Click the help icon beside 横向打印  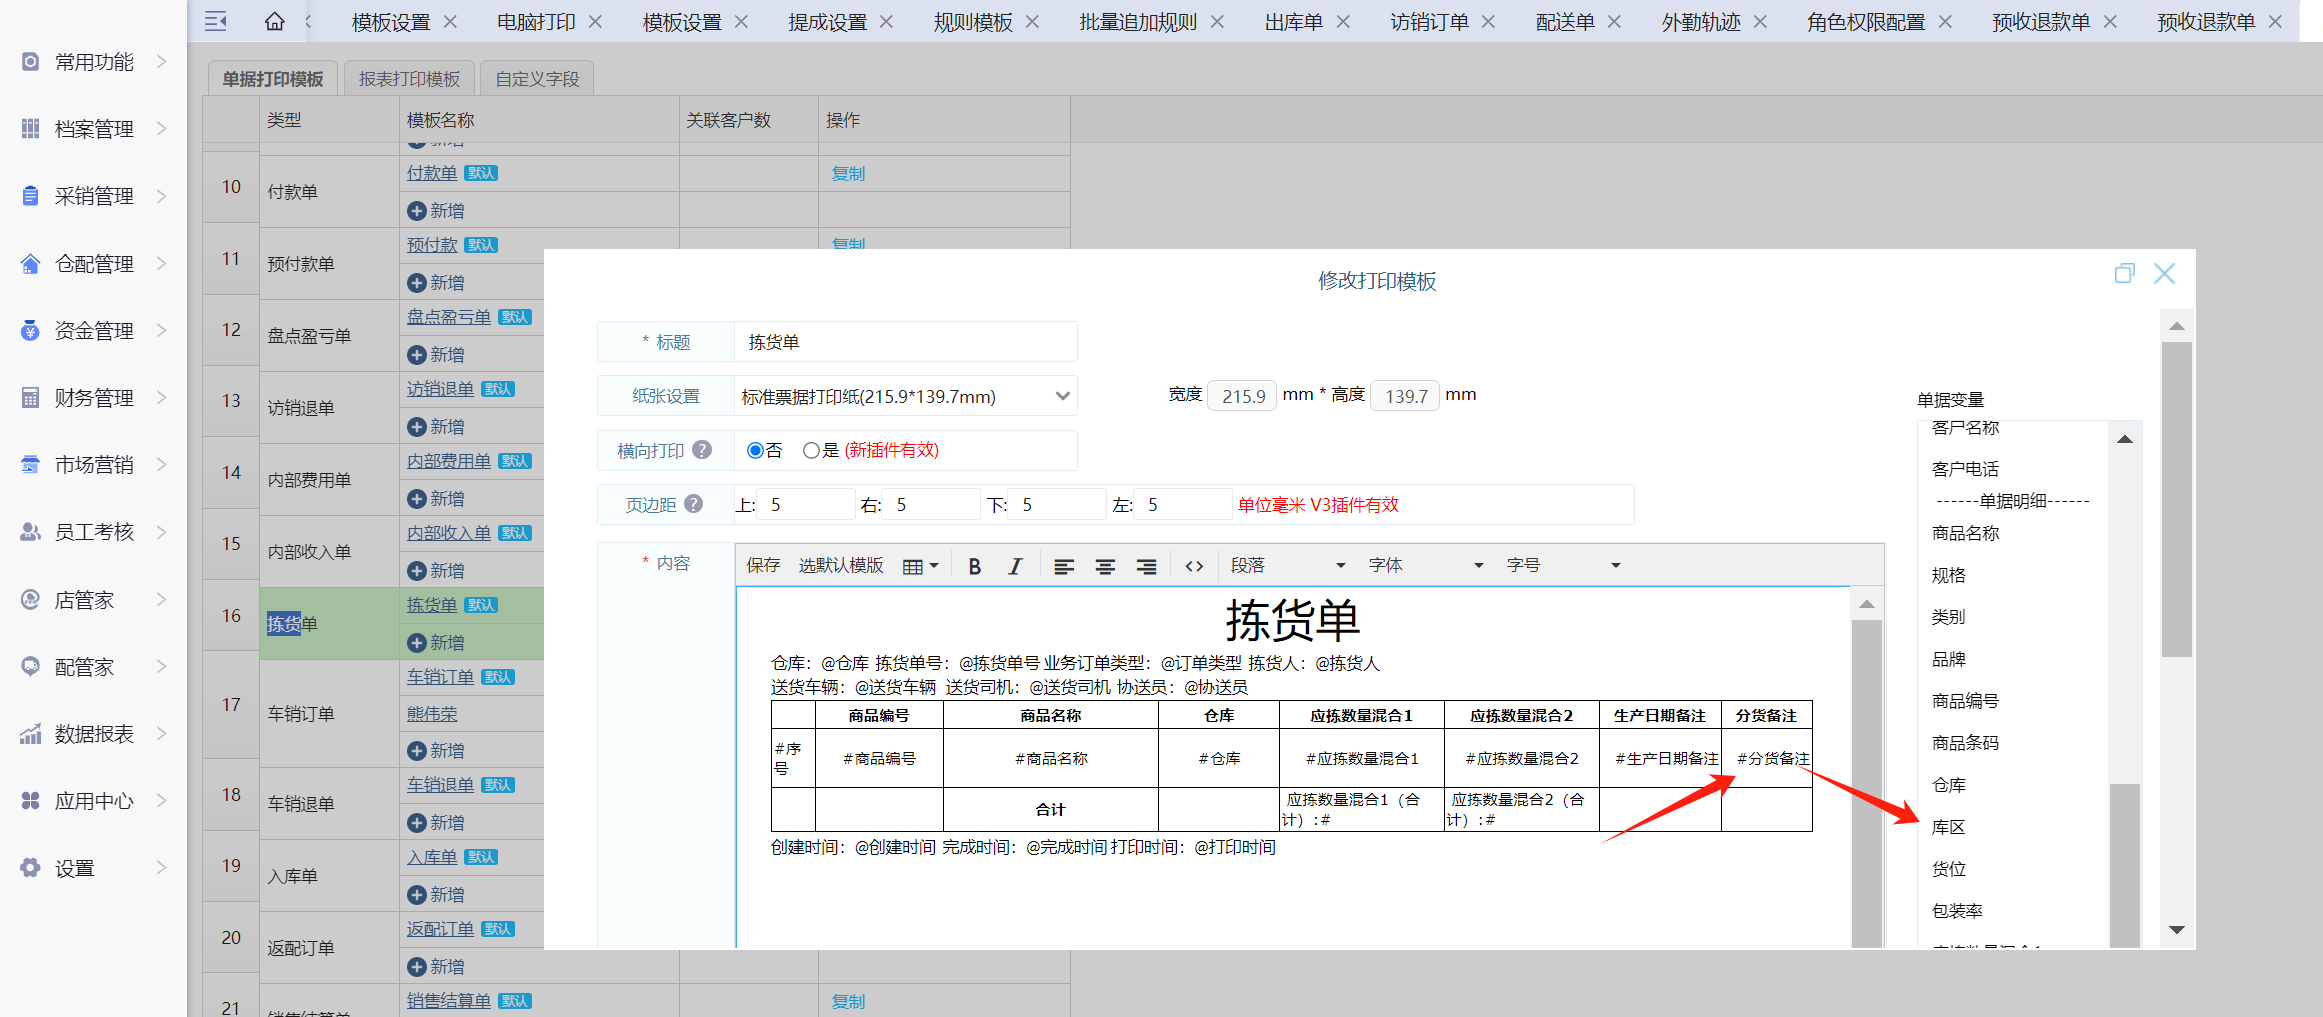[x=702, y=450]
